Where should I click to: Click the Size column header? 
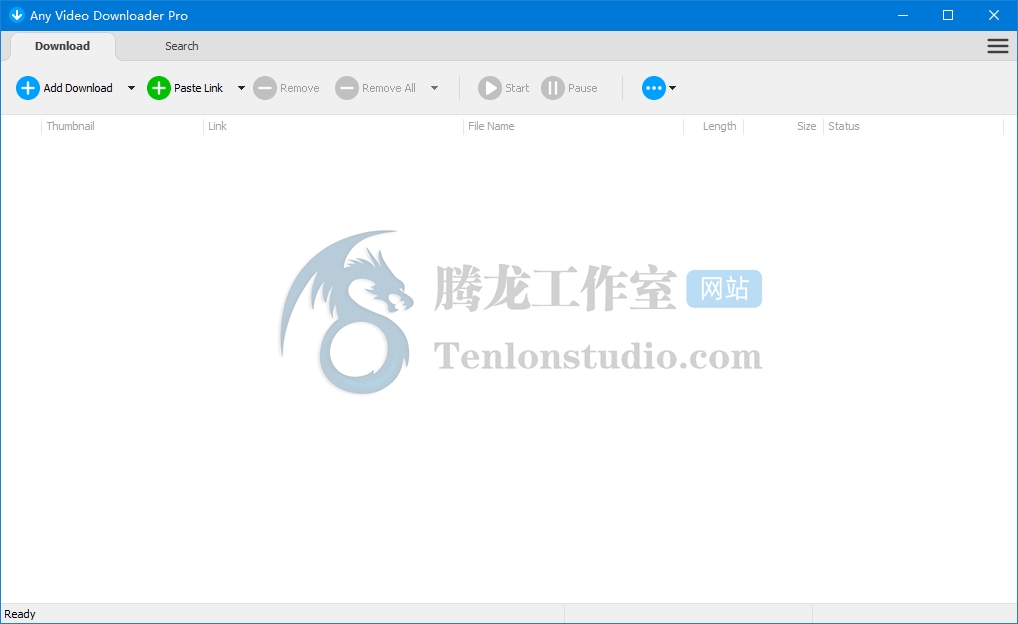pos(783,126)
